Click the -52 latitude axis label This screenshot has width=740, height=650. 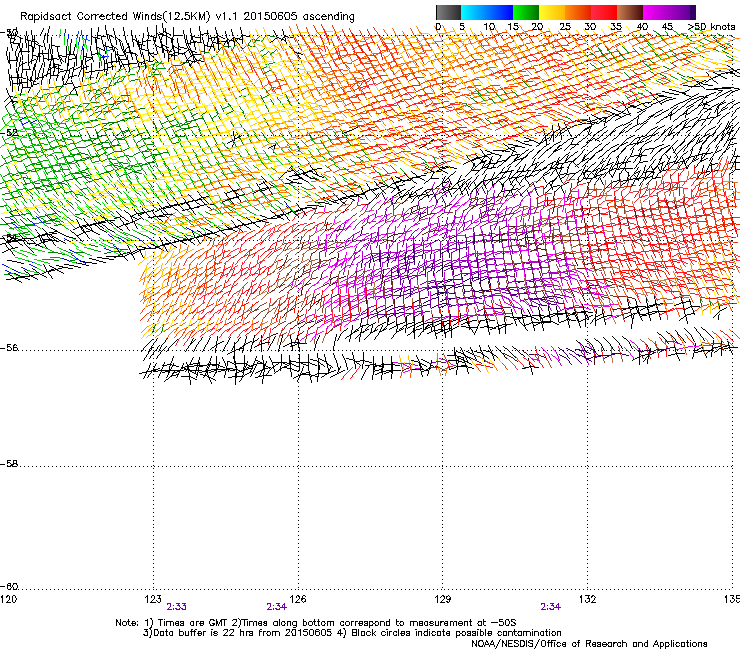pos(9,133)
